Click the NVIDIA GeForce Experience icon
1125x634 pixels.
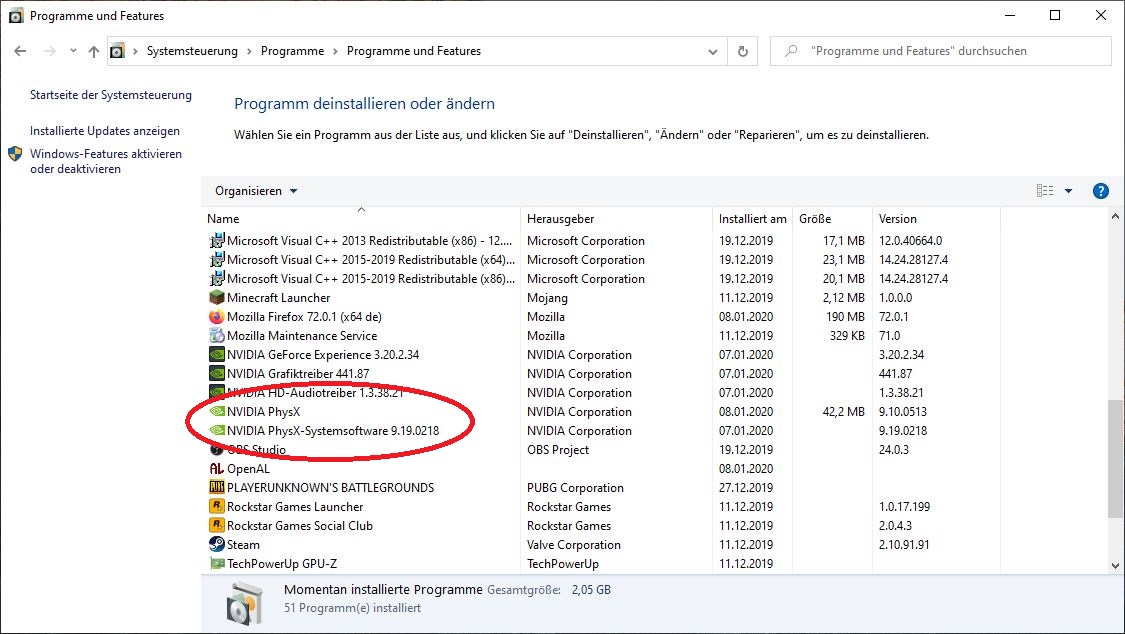(x=217, y=354)
